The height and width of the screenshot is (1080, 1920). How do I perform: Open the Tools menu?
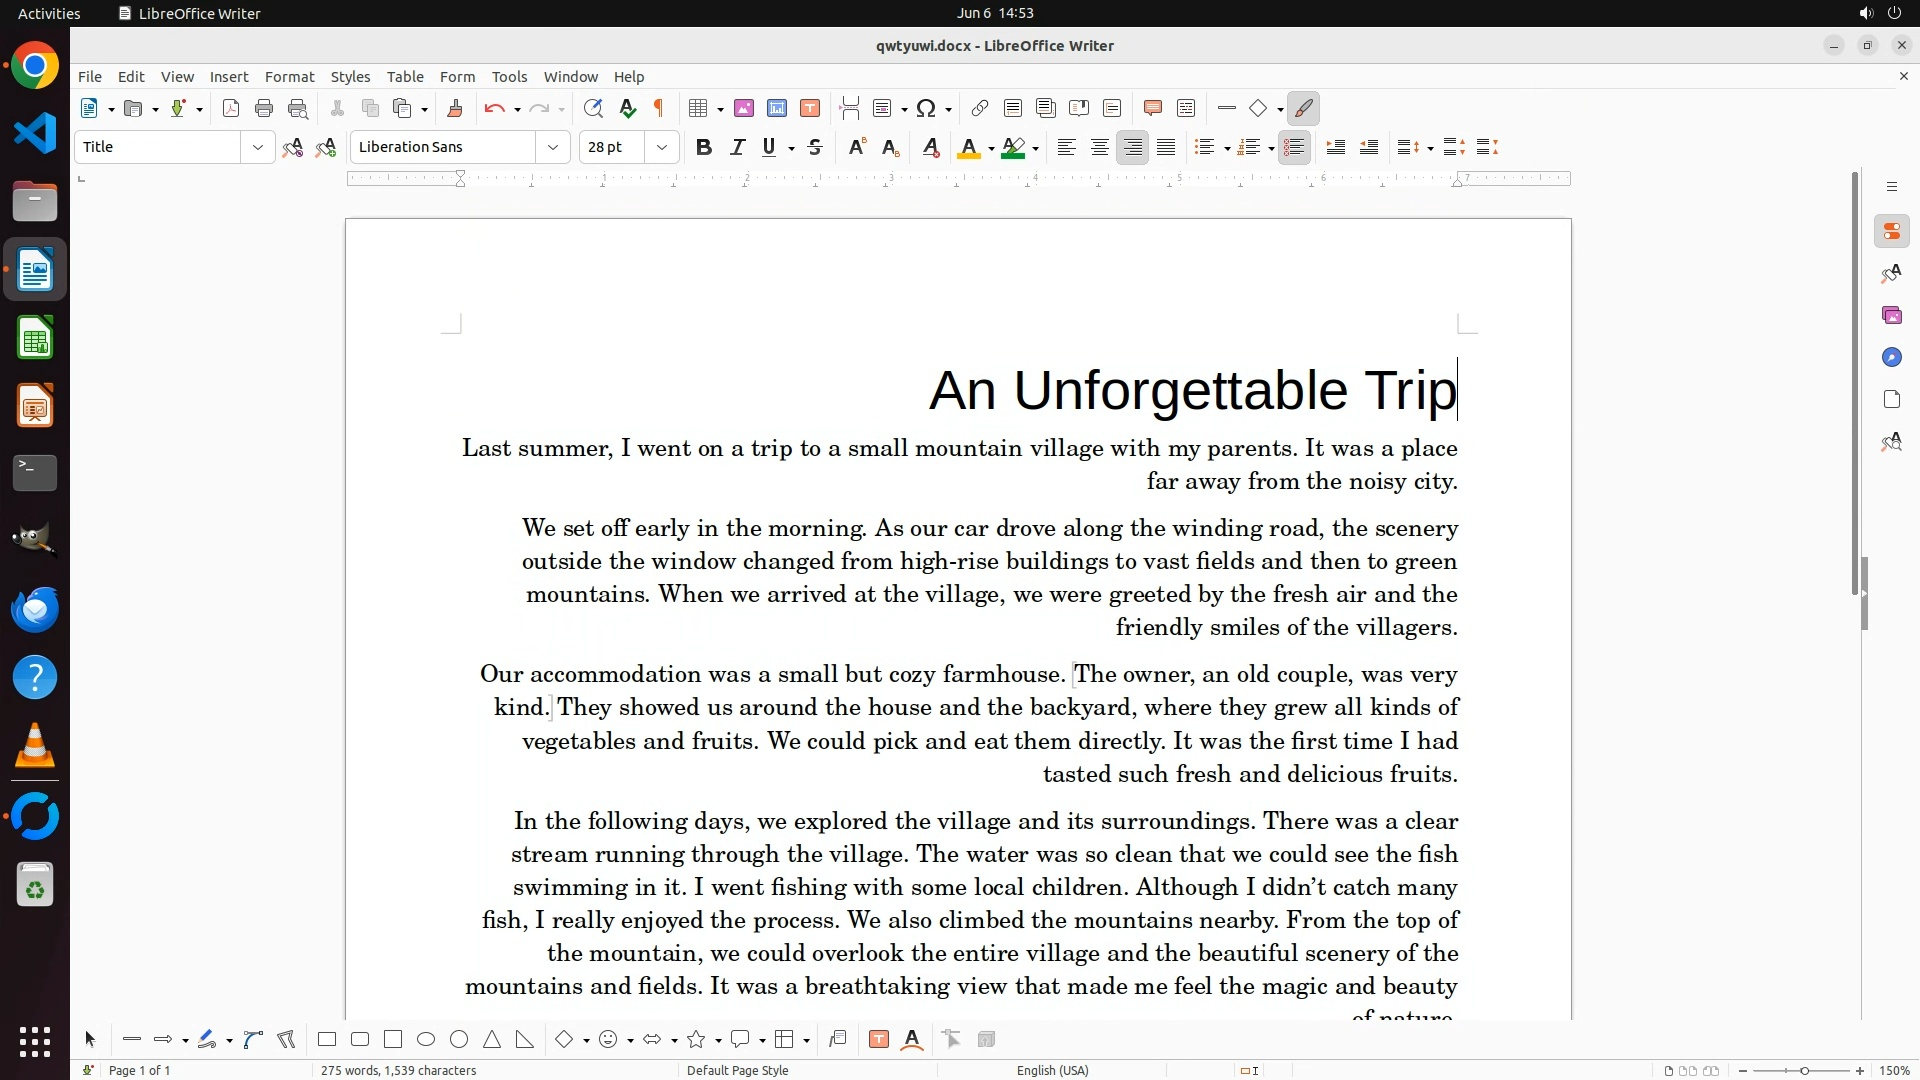(x=509, y=77)
